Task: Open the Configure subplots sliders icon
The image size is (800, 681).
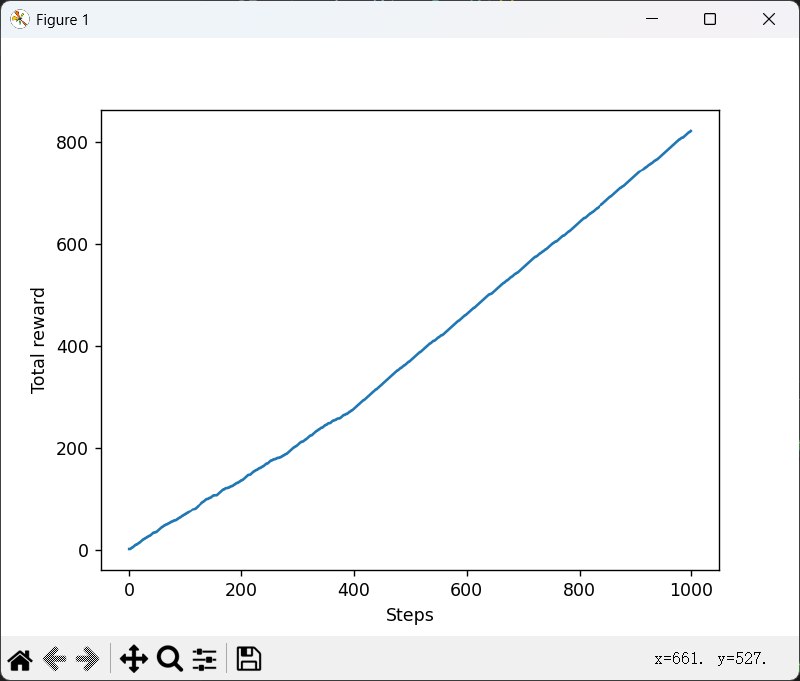Action: point(205,659)
